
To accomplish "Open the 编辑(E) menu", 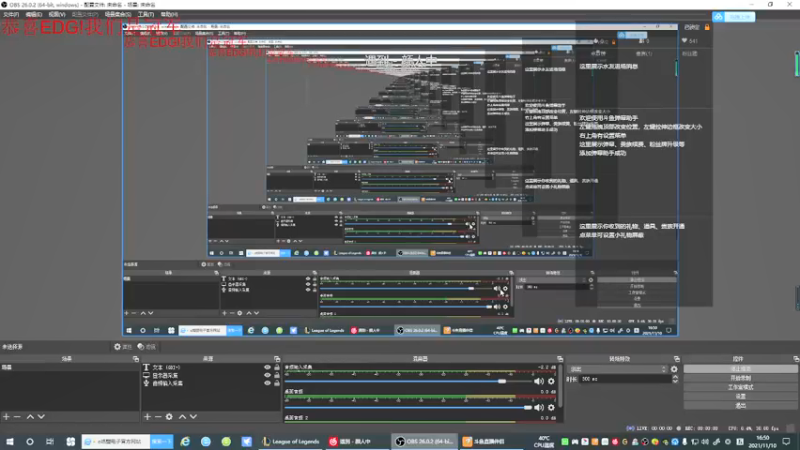I will pos(33,14).
